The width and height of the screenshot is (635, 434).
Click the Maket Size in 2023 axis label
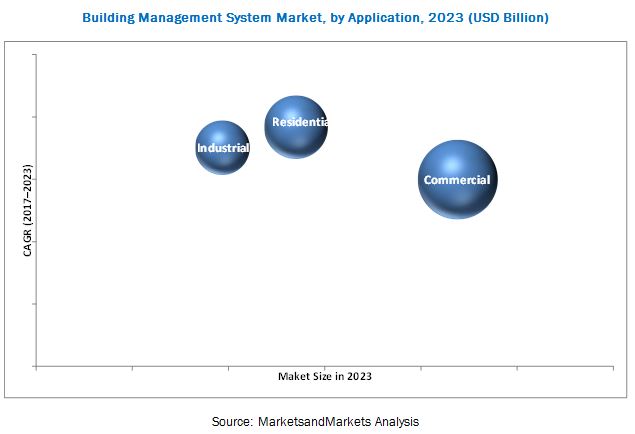click(x=323, y=376)
